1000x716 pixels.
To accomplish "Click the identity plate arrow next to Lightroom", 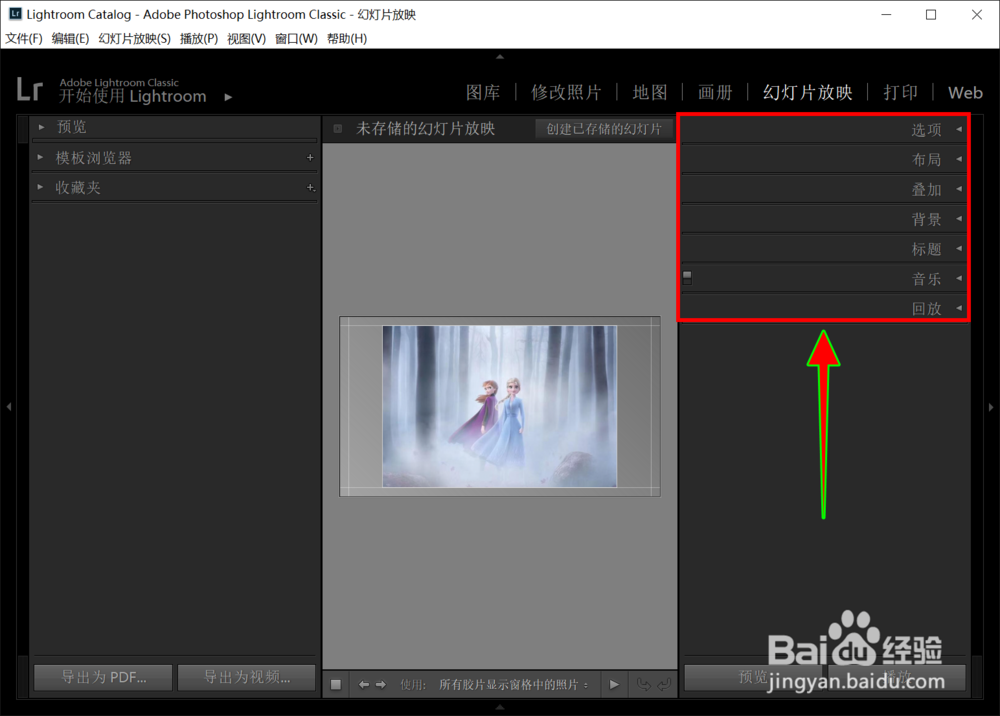I will click(x=228, y=98).
